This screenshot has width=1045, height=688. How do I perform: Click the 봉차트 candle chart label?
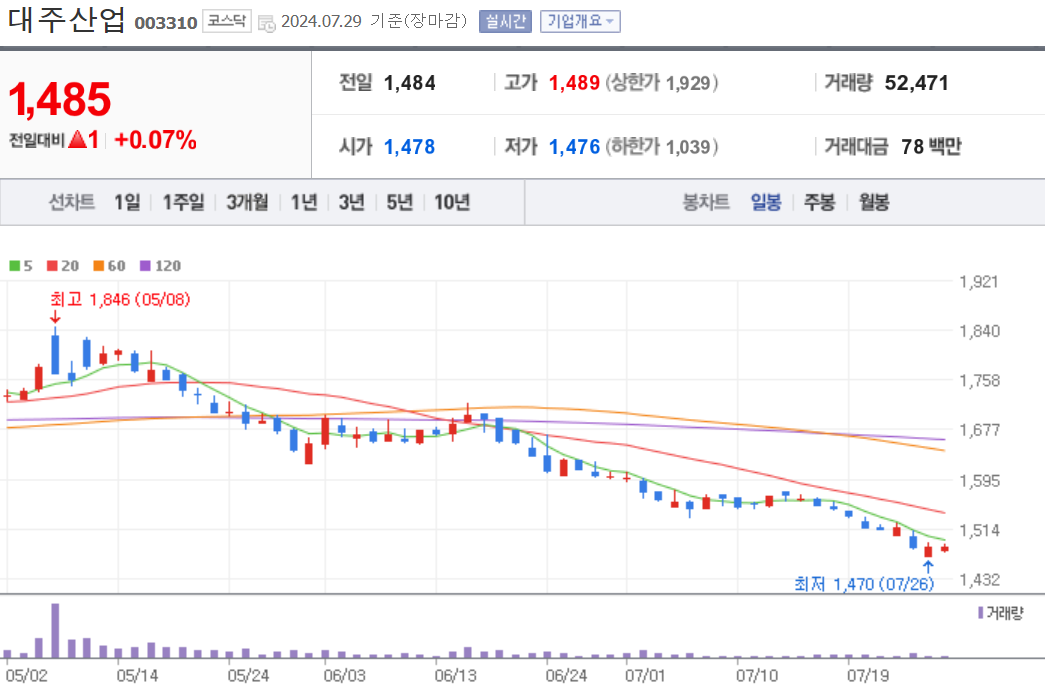click(x=706, y=202)
